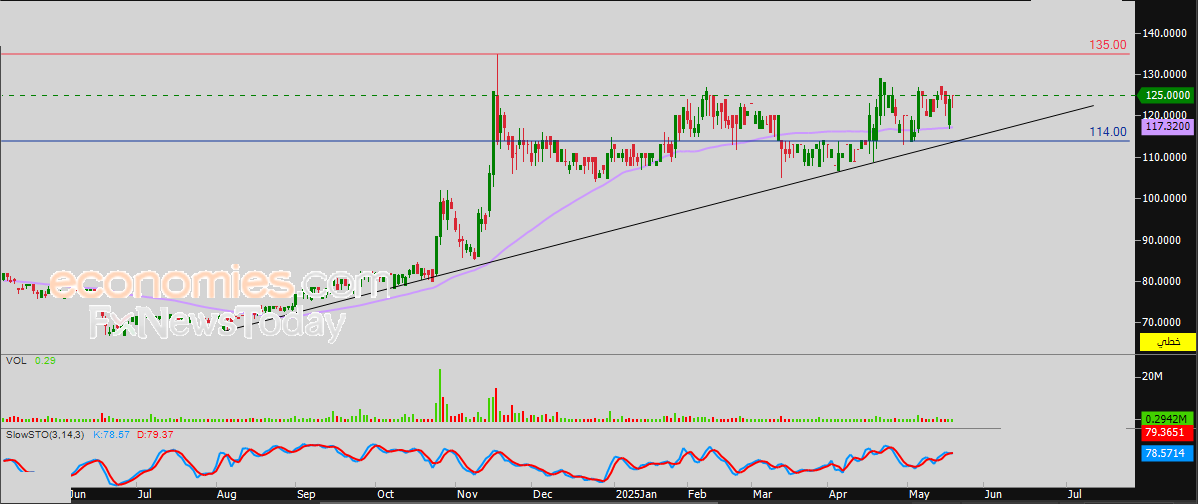Click the economies.com watermark
The image size is (1198, 504).
coord(220,285)
